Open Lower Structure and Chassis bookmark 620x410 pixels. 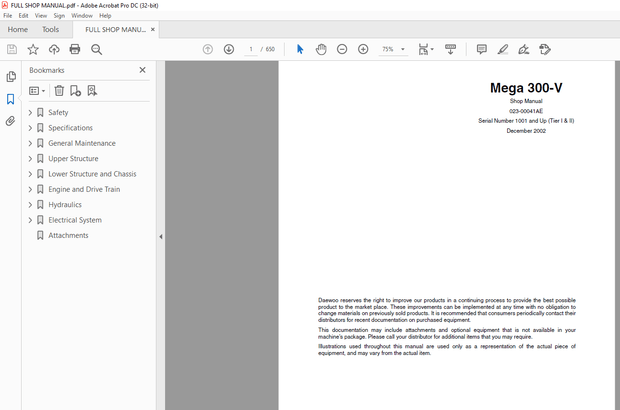coord(92,174)
